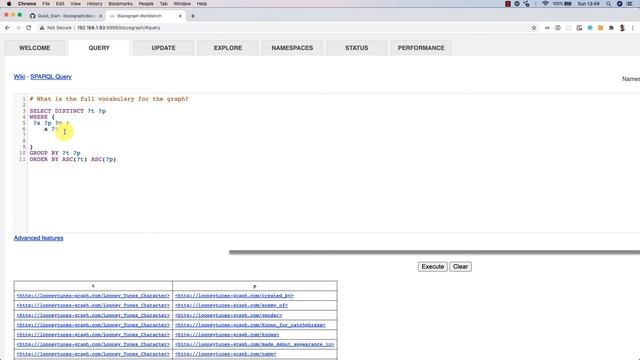This screenshot has height=360, width=640.
Task: Open the Bookmarks menu
Action: coord(120,4)
